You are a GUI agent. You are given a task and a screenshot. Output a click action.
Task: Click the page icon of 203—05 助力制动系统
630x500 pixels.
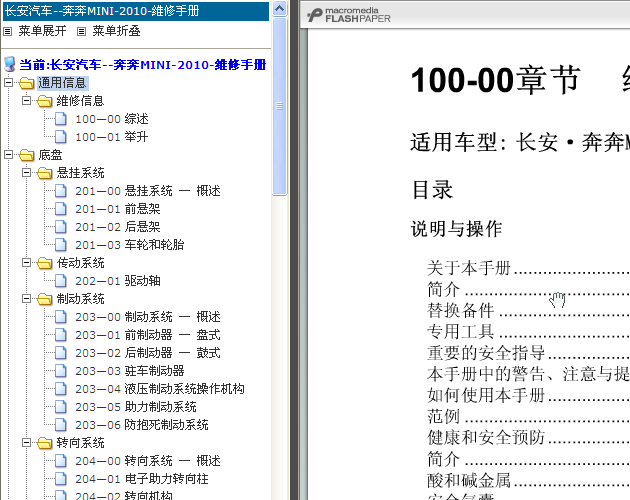point(61,407)
